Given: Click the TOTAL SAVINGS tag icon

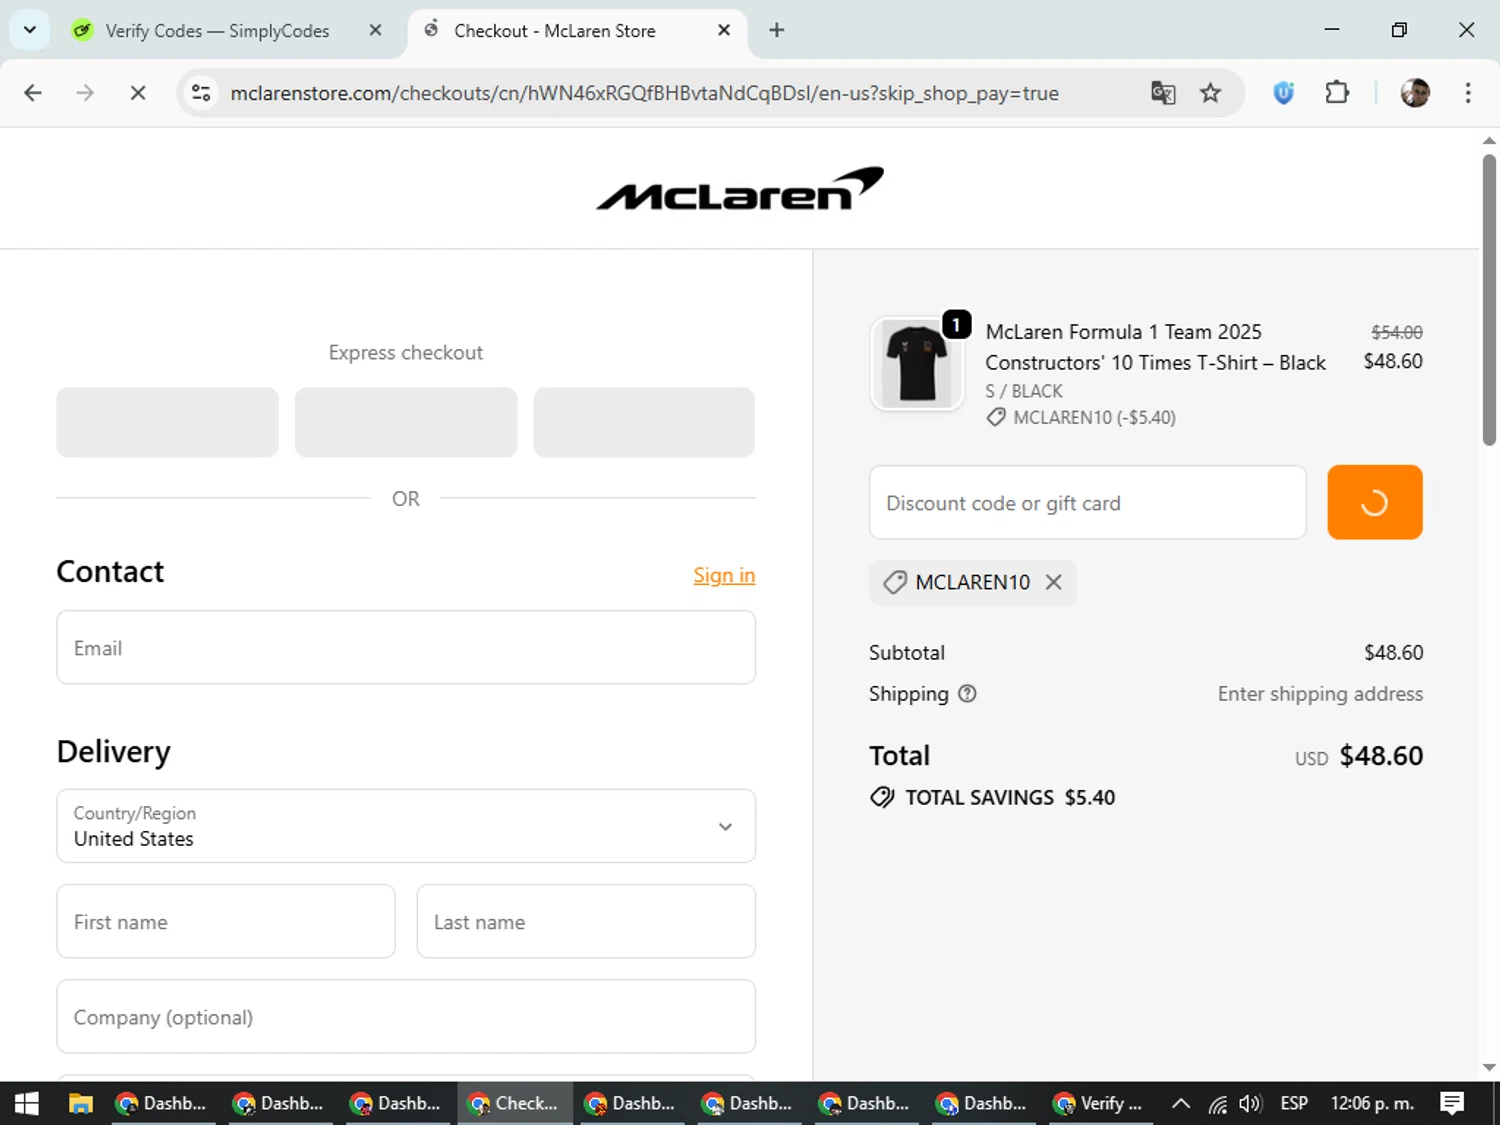Looking at the screenshot, I should pos(882,797).
